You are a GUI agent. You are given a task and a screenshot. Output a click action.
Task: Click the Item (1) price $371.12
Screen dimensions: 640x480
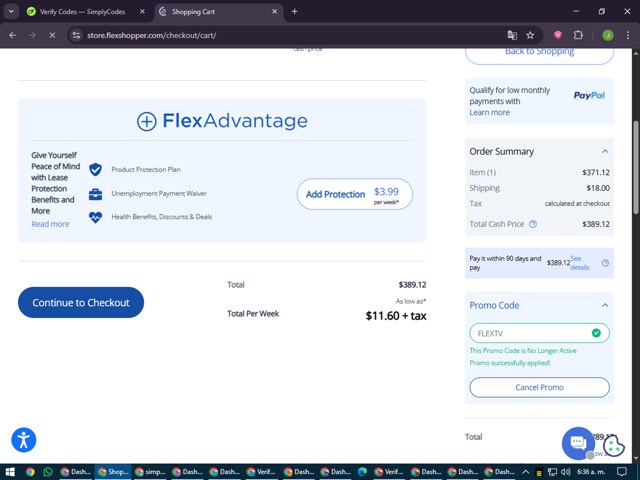pyautogui.click(x=596, y=173)
